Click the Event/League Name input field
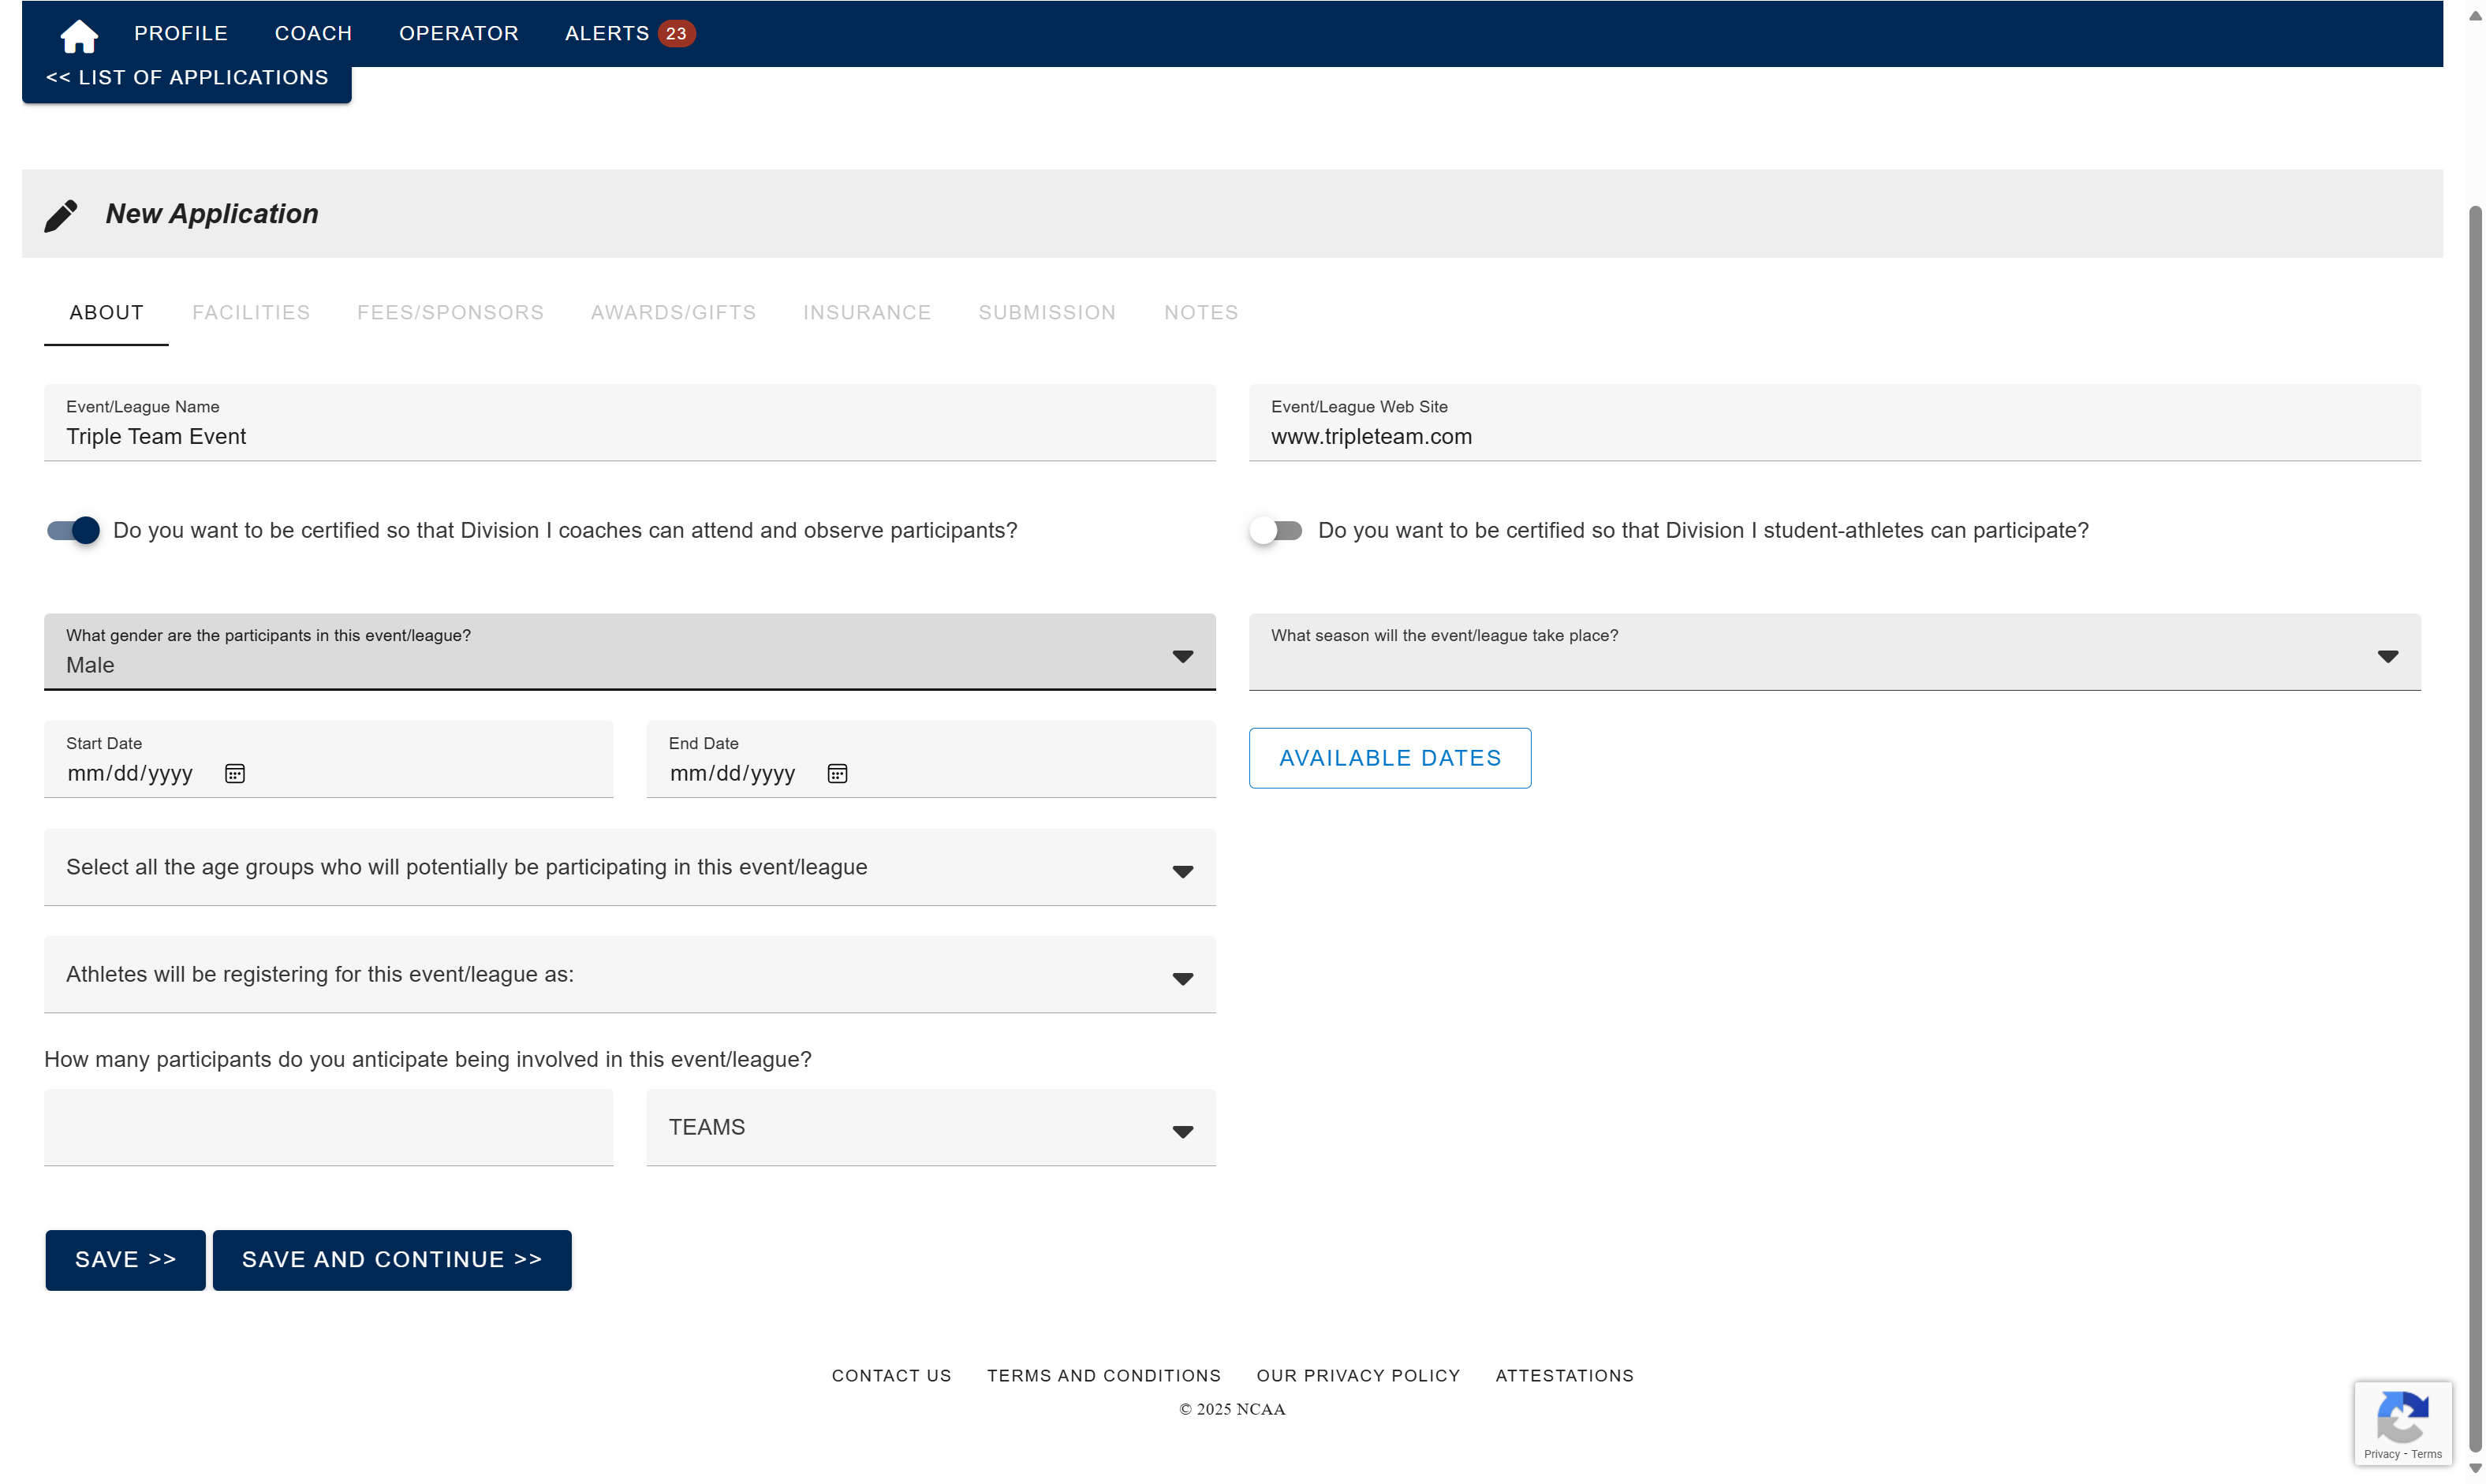 pyautogui.click(x=630, y=422)
